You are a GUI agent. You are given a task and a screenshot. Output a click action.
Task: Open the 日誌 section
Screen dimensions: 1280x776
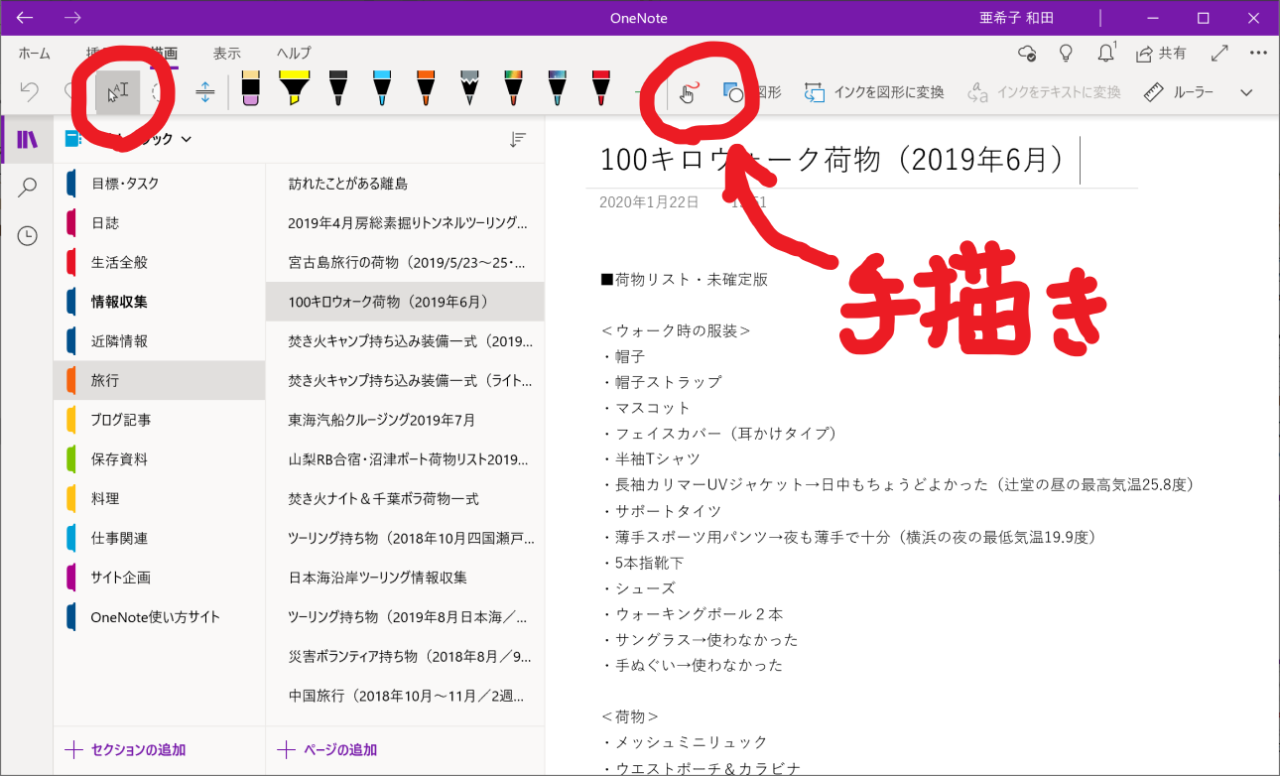(159, 223)
